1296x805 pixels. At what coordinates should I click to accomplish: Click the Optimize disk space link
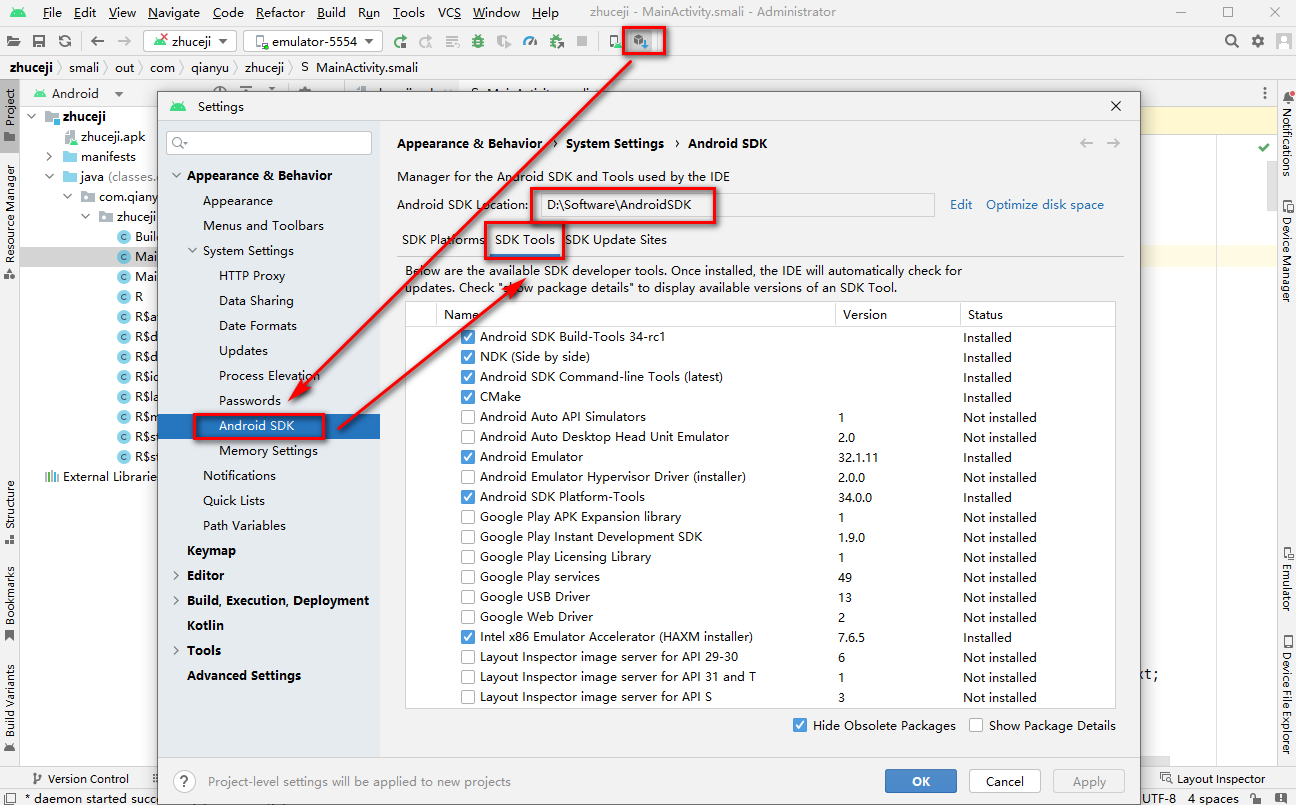coord(1044,204)
